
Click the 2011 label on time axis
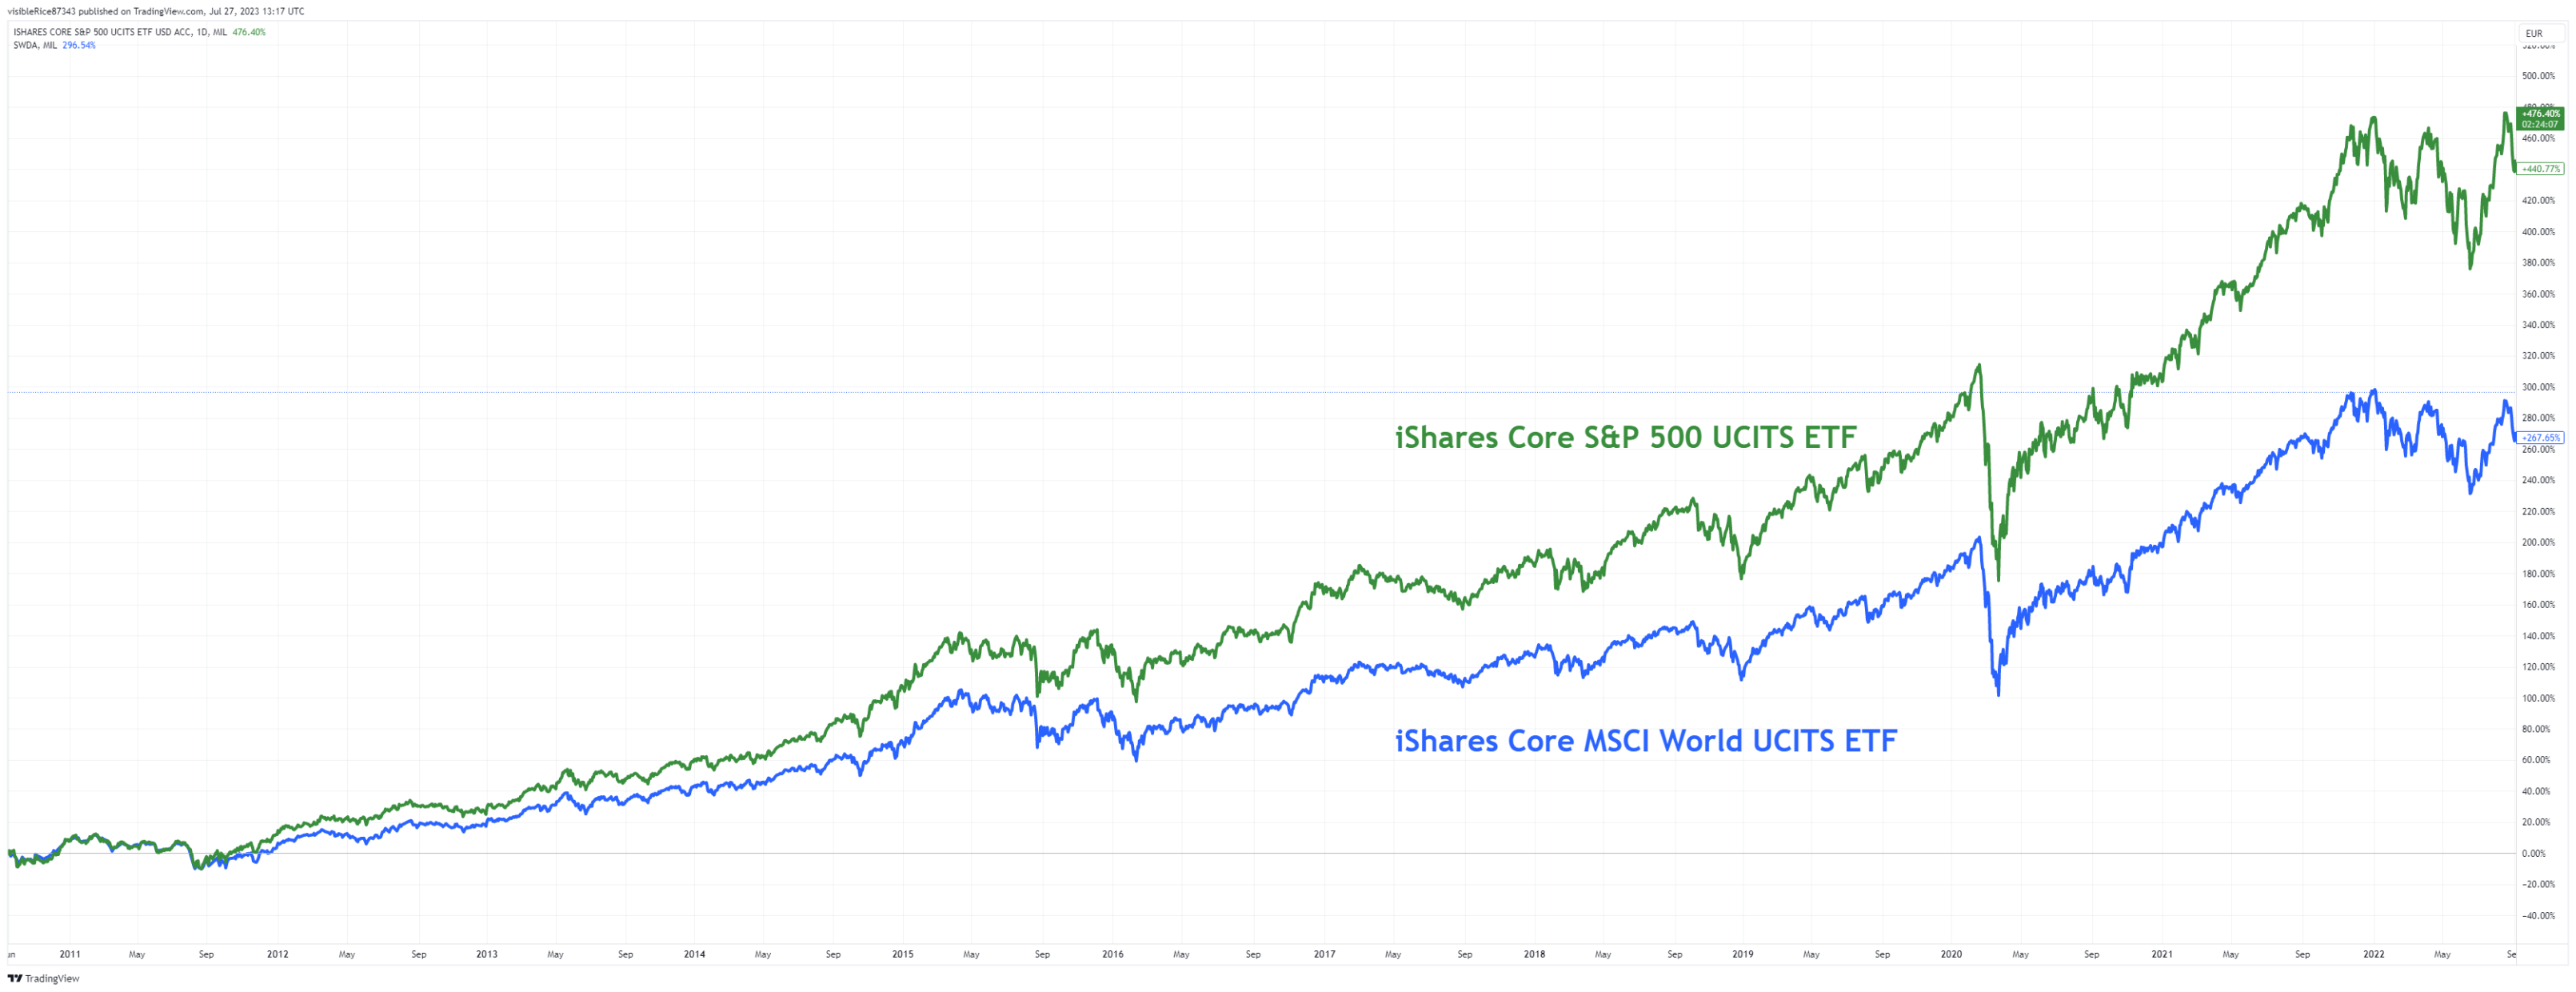tap(70, 954)
